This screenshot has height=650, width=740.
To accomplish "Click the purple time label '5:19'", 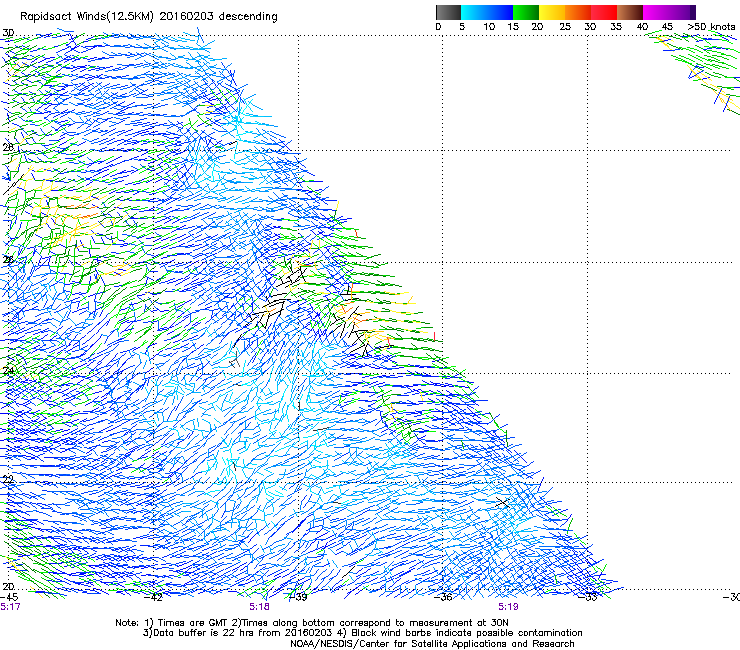I will tap(508, 607).
